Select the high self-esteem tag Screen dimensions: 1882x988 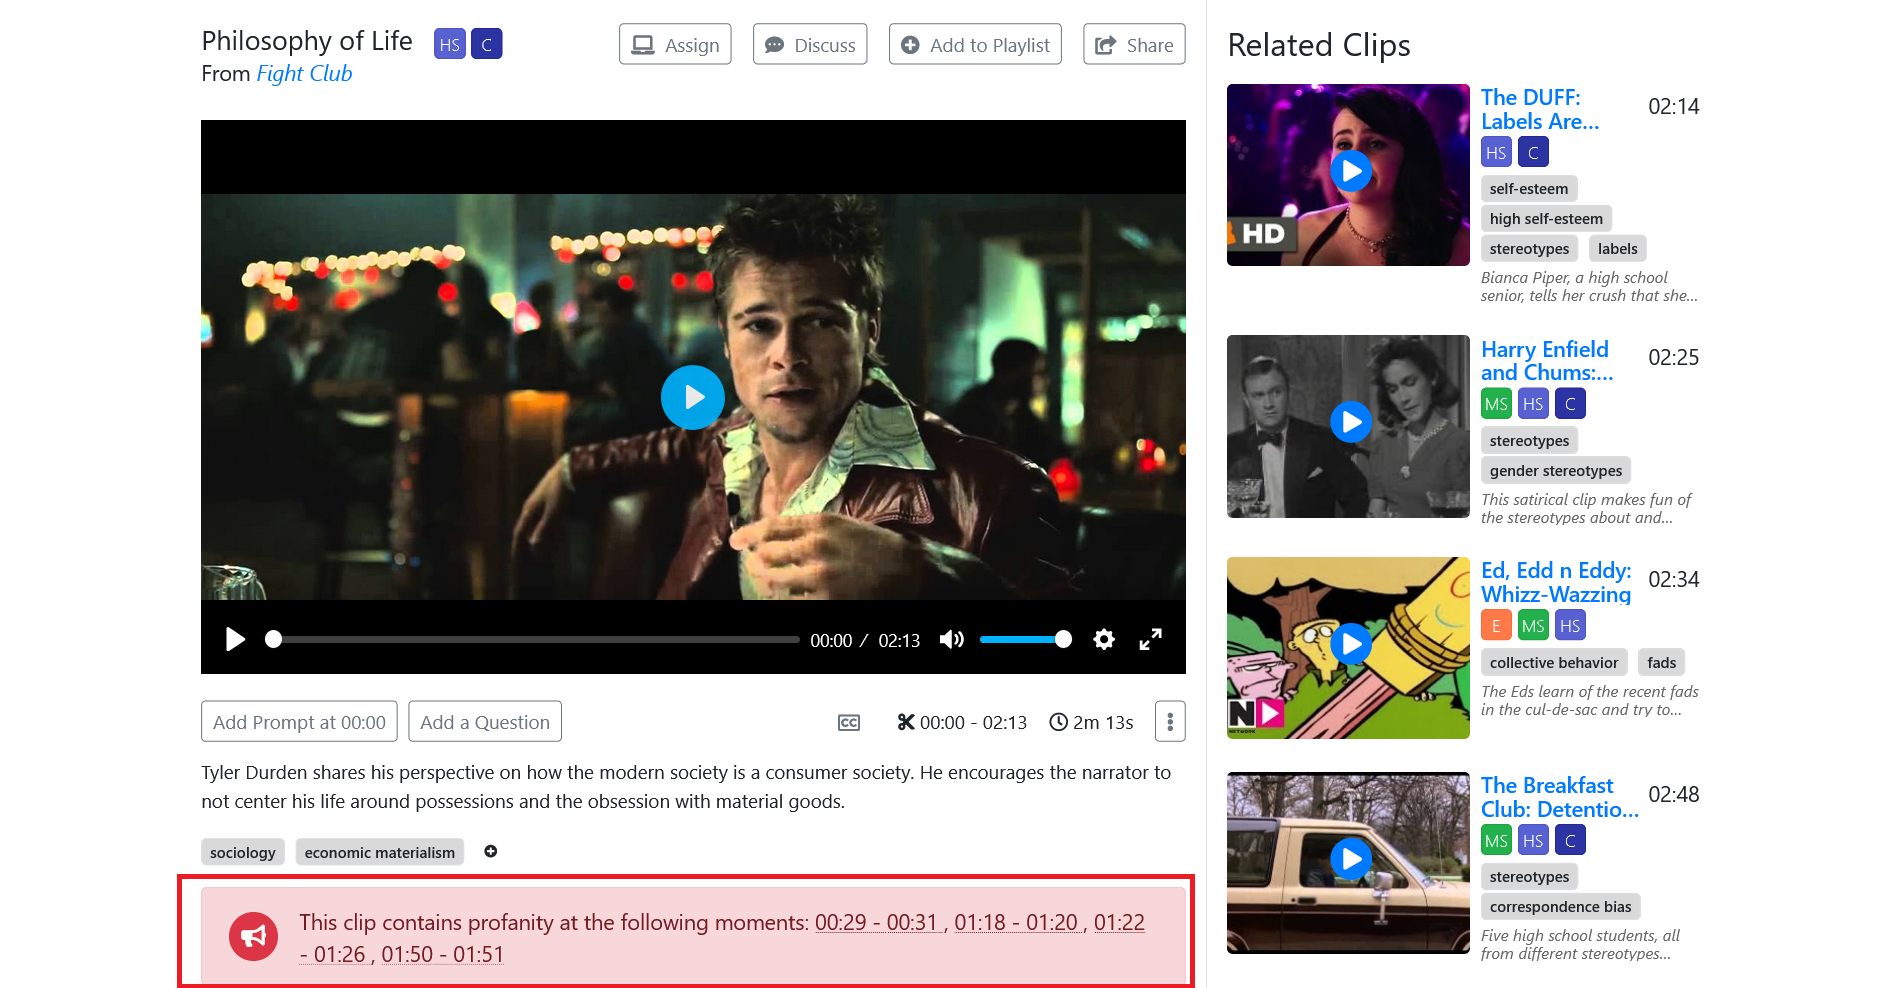(1546, 218)
